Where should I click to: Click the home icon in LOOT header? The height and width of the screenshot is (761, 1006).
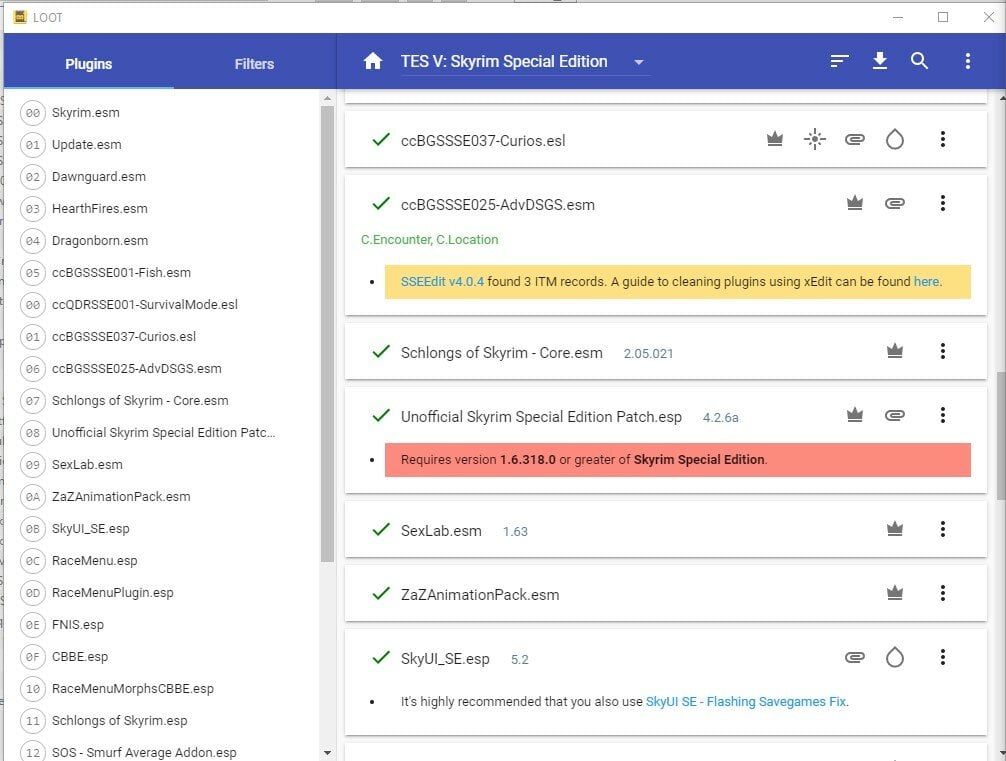click(373, 62)
